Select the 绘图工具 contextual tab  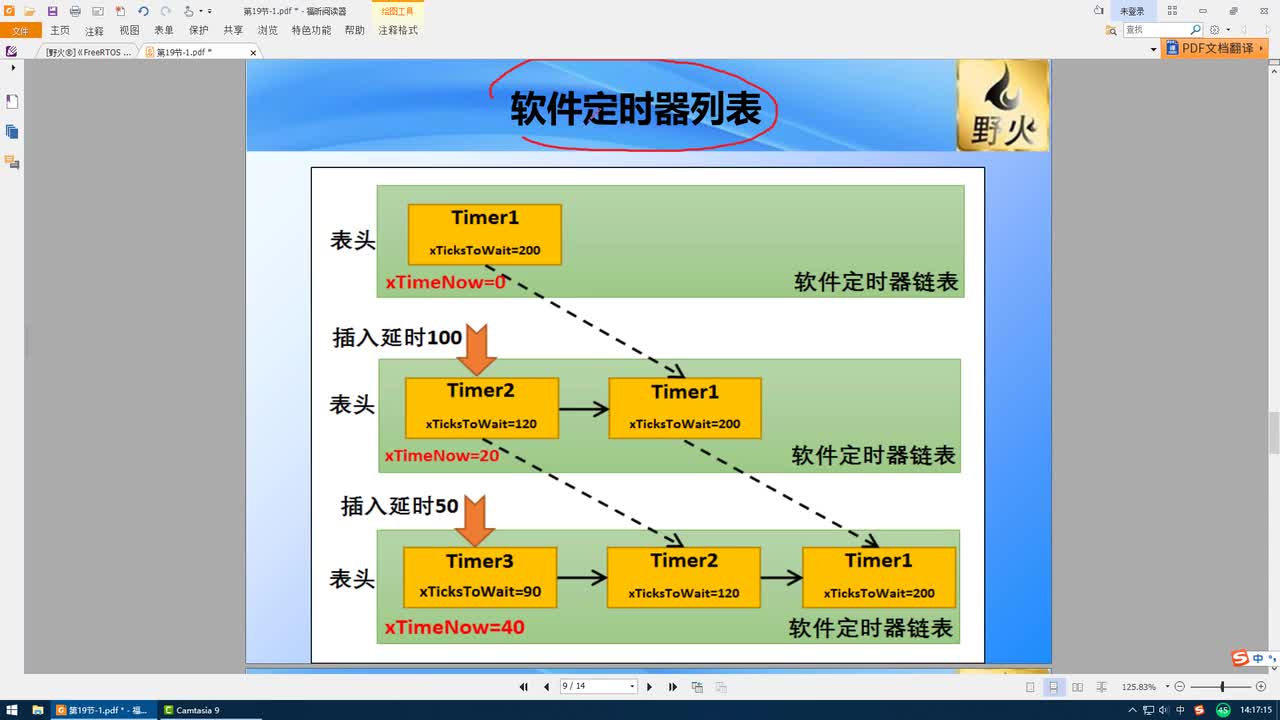click(398, 11)
